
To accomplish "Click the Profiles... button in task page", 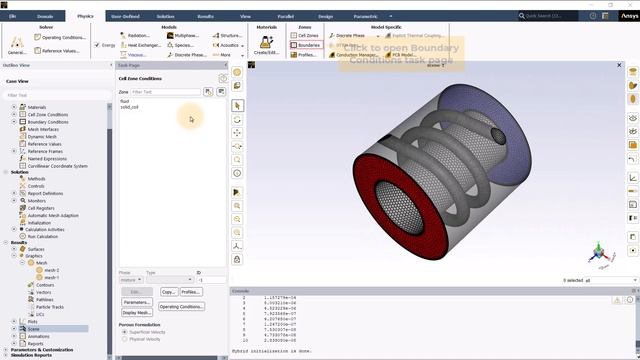I will (x=191, y=292).
